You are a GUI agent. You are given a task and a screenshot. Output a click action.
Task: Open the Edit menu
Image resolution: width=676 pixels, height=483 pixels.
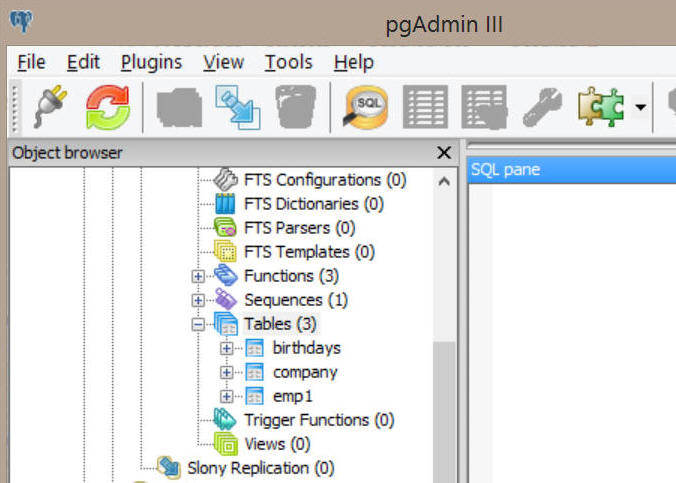pyautogui.click(x=83, y=62)
